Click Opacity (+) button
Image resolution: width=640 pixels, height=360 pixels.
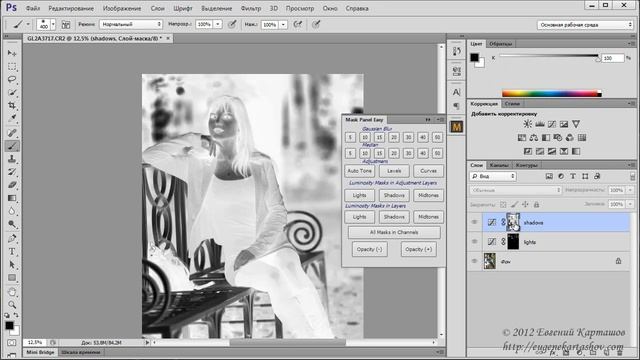click(418, 249)
